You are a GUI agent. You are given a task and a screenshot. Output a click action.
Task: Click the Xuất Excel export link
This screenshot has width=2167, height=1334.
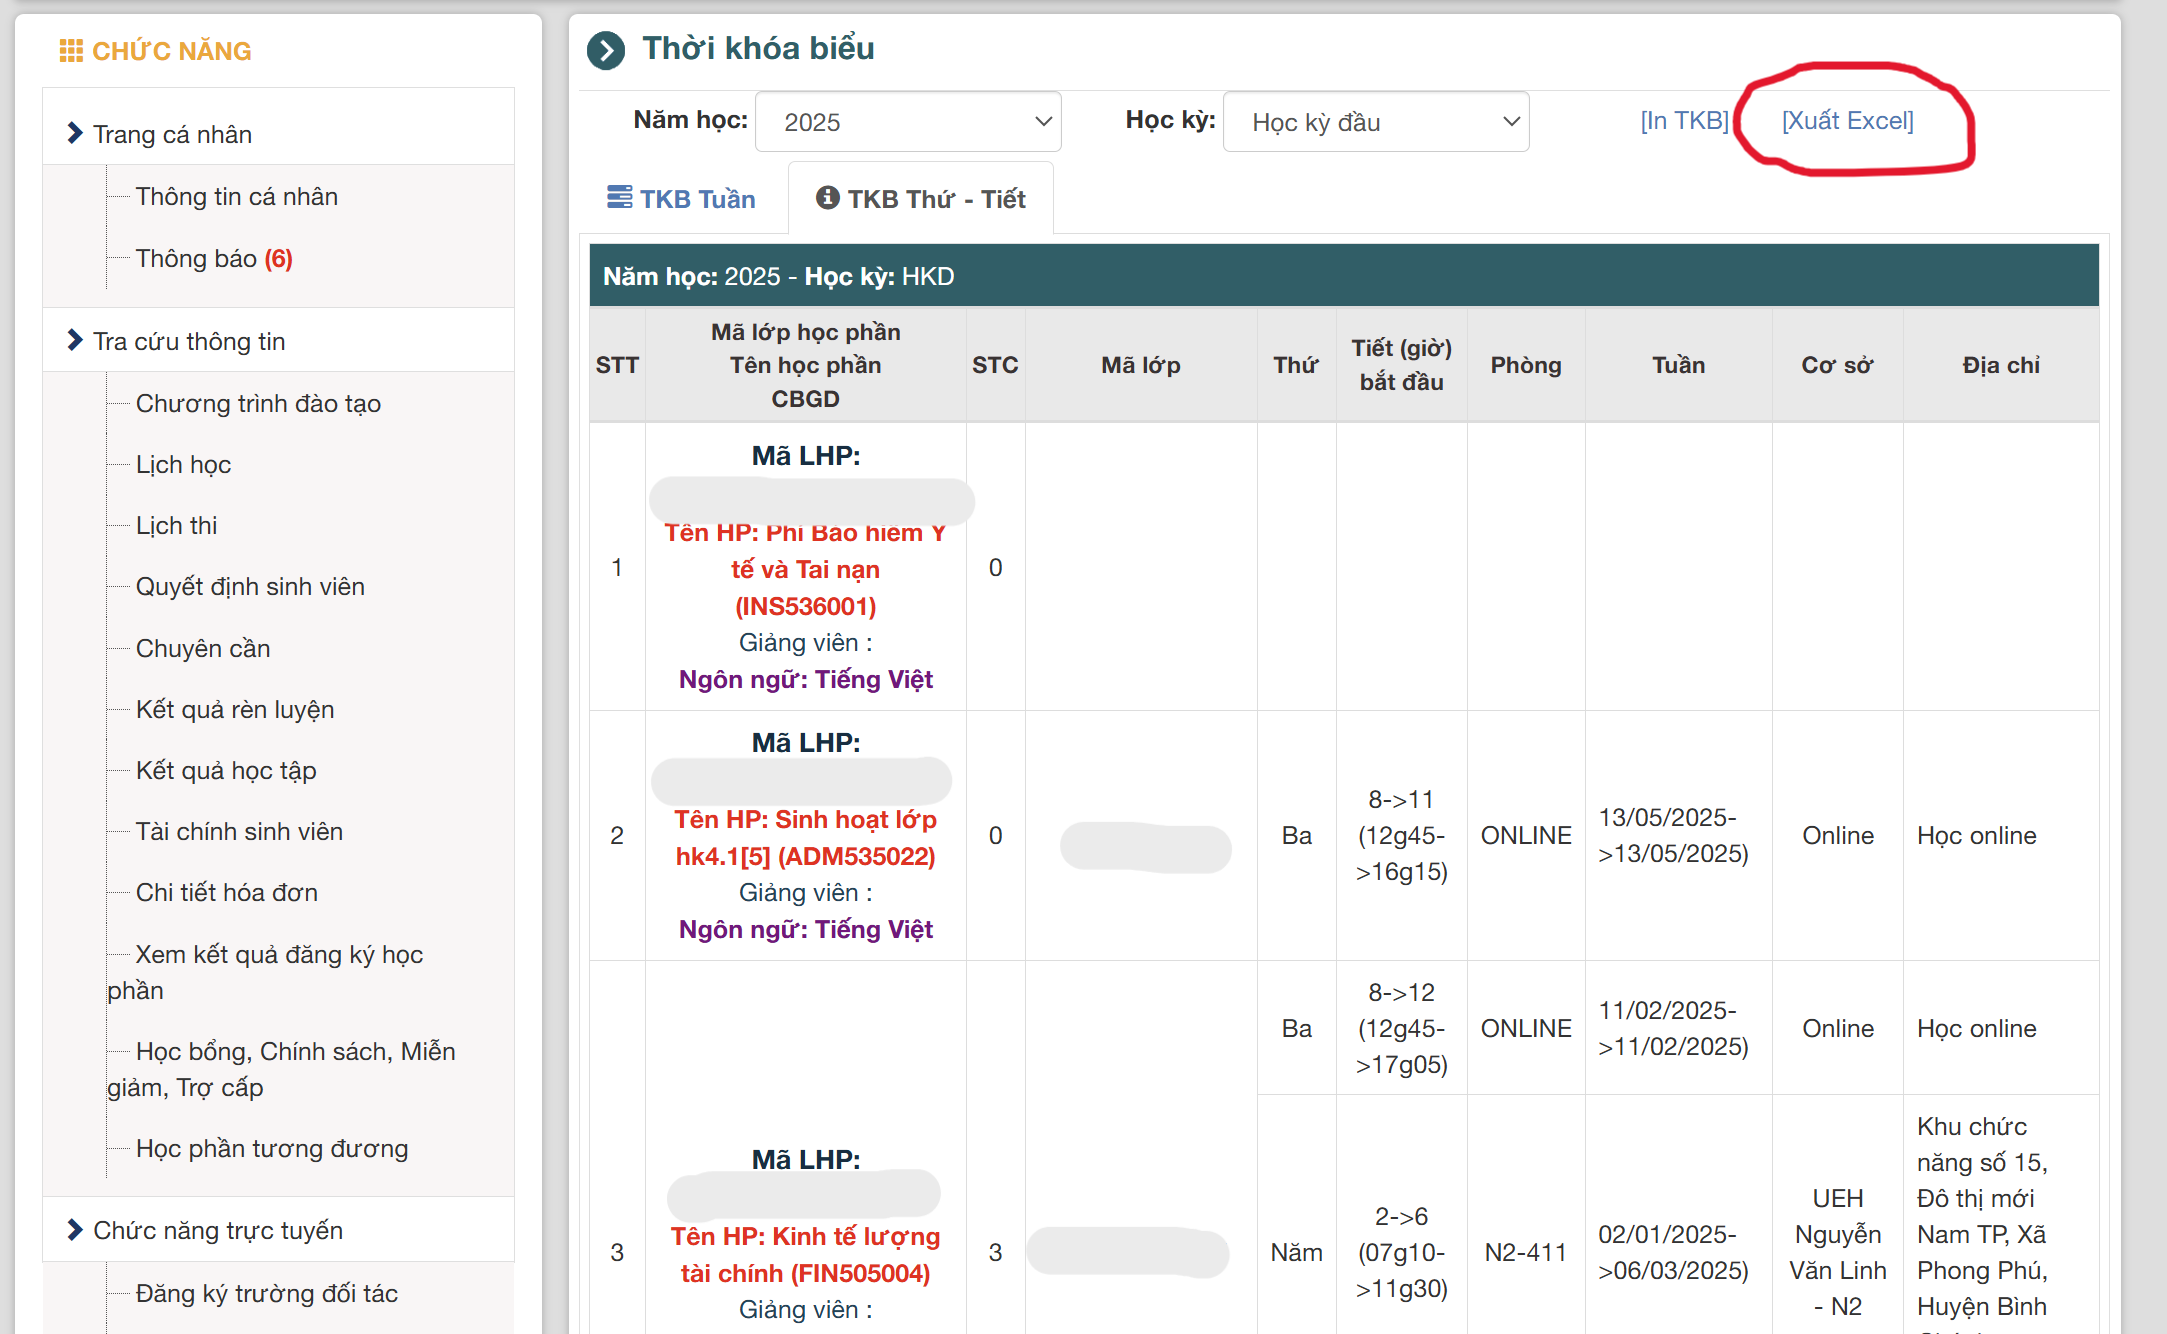pyautogui.click(x=1847, y=121)
